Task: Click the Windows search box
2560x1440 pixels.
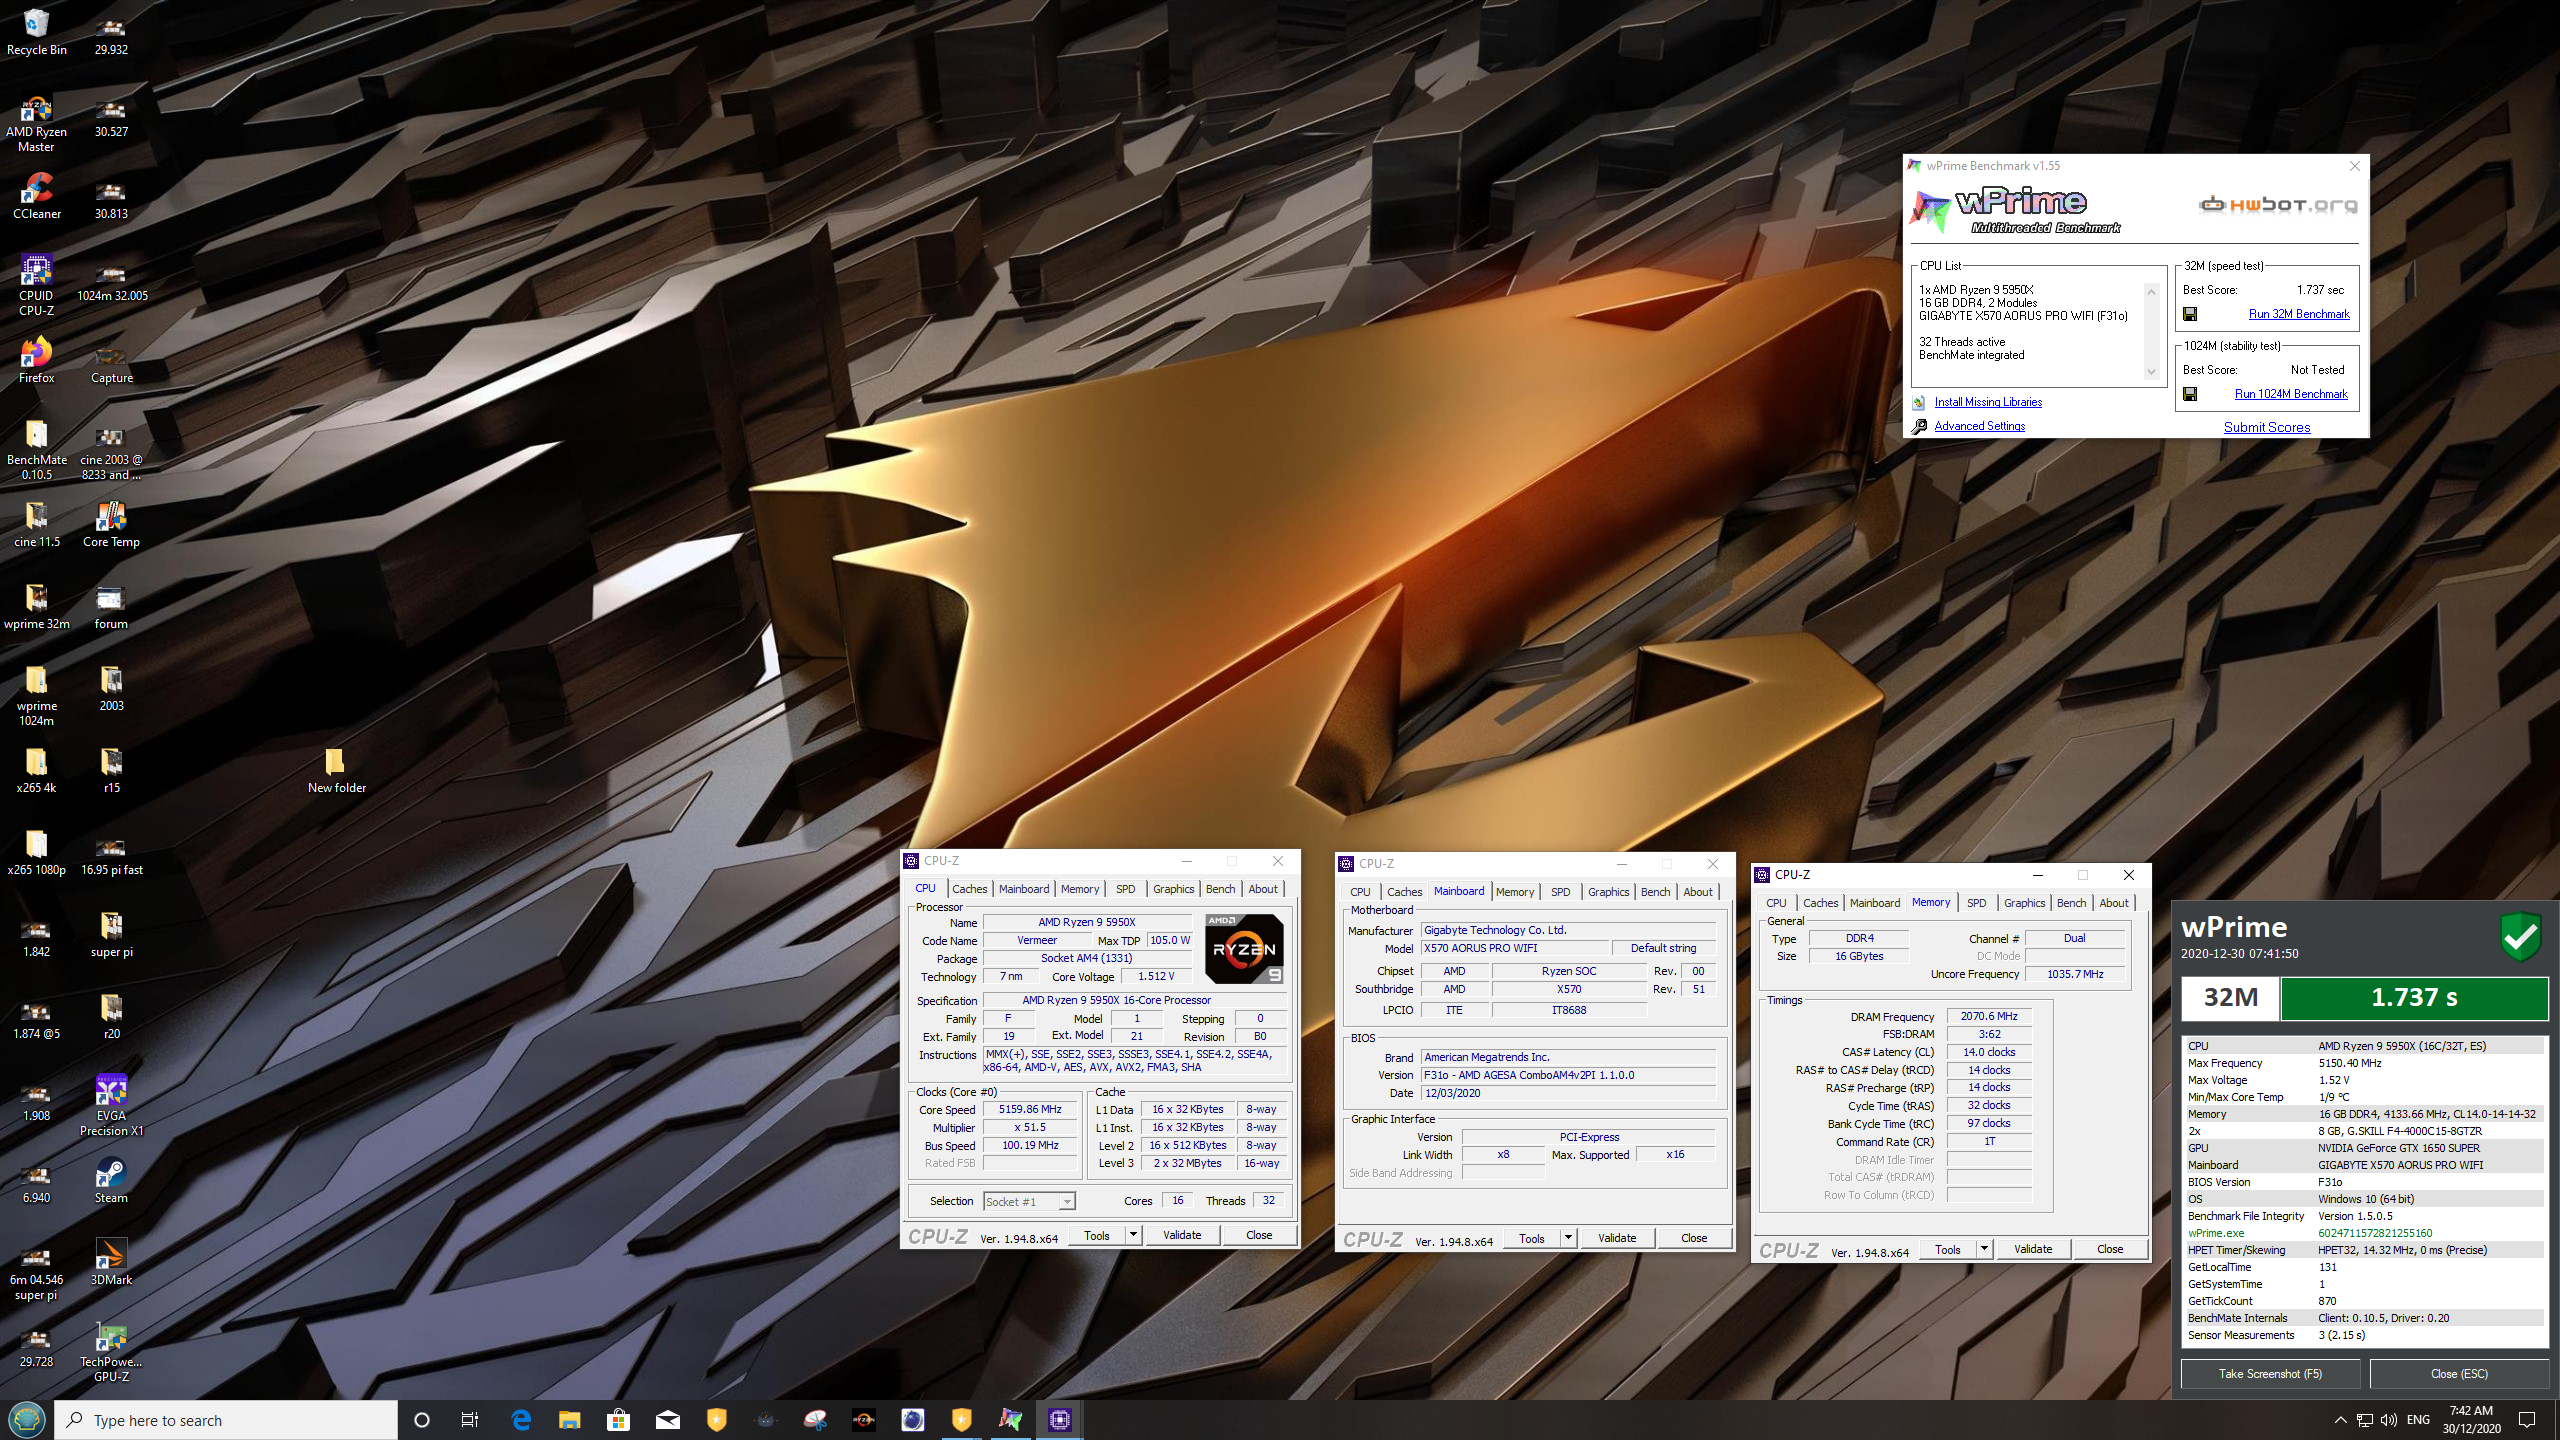Action: [226, 1420]
